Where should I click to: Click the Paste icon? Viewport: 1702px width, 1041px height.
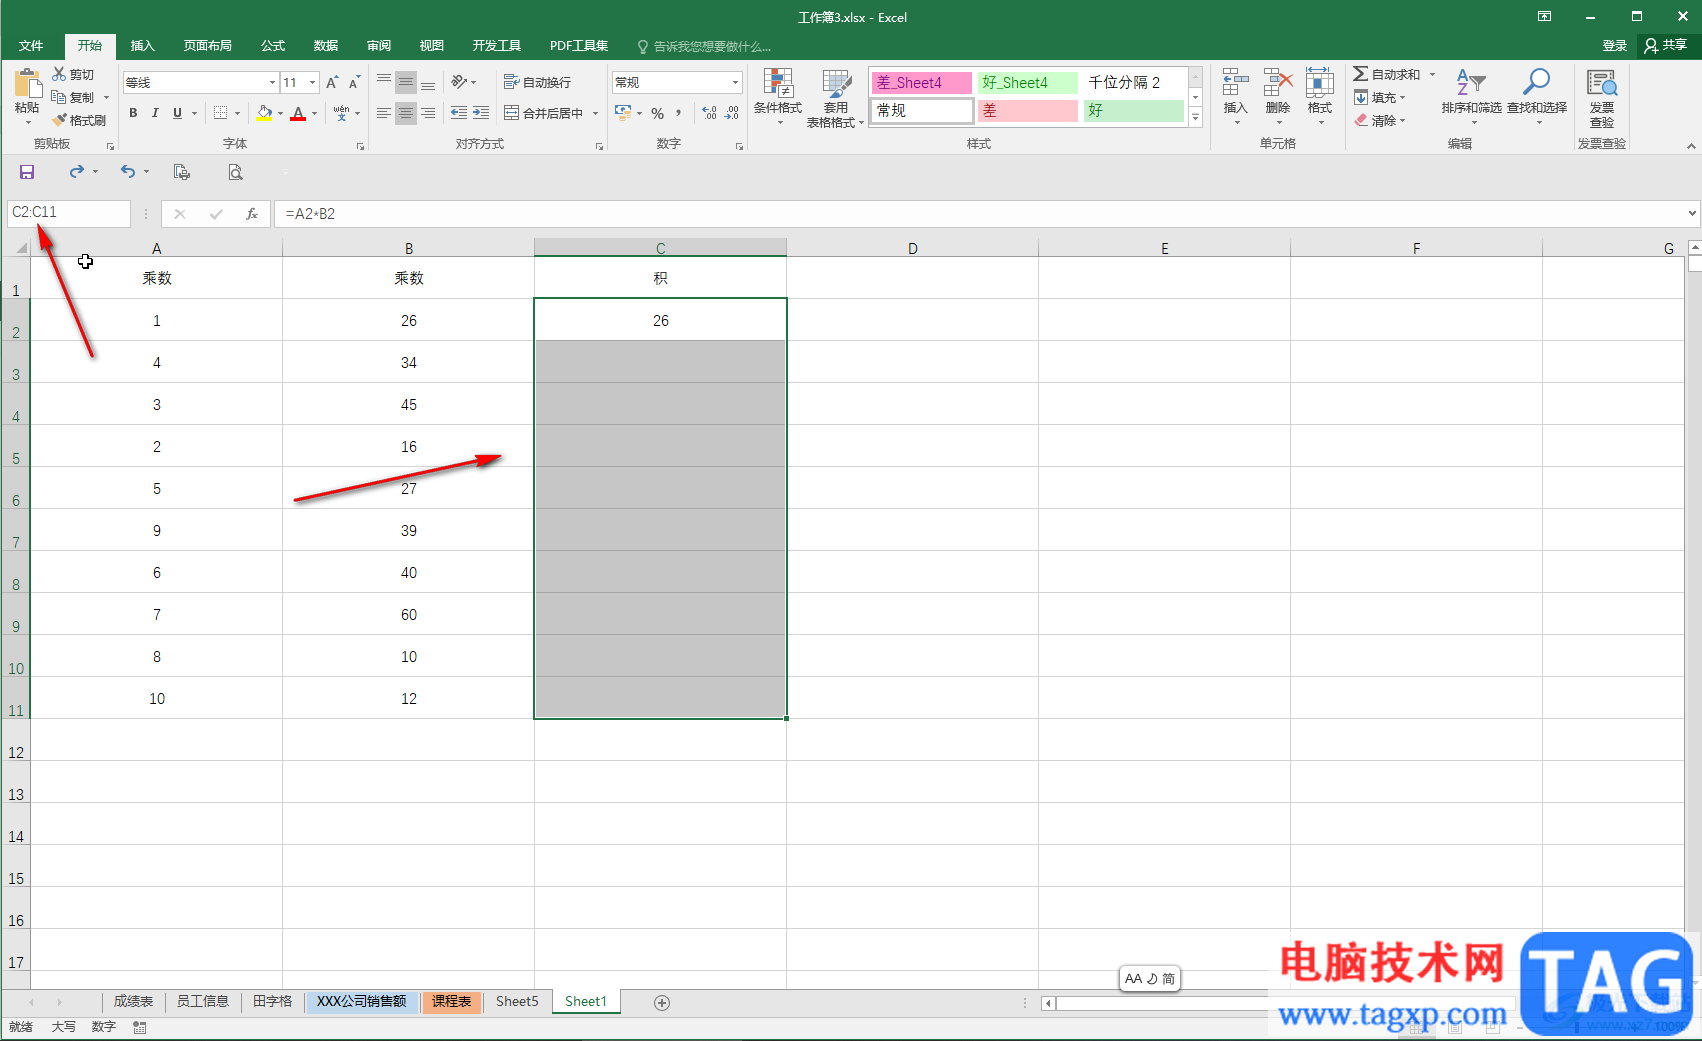pyautogui.click(x=27, y=85)
